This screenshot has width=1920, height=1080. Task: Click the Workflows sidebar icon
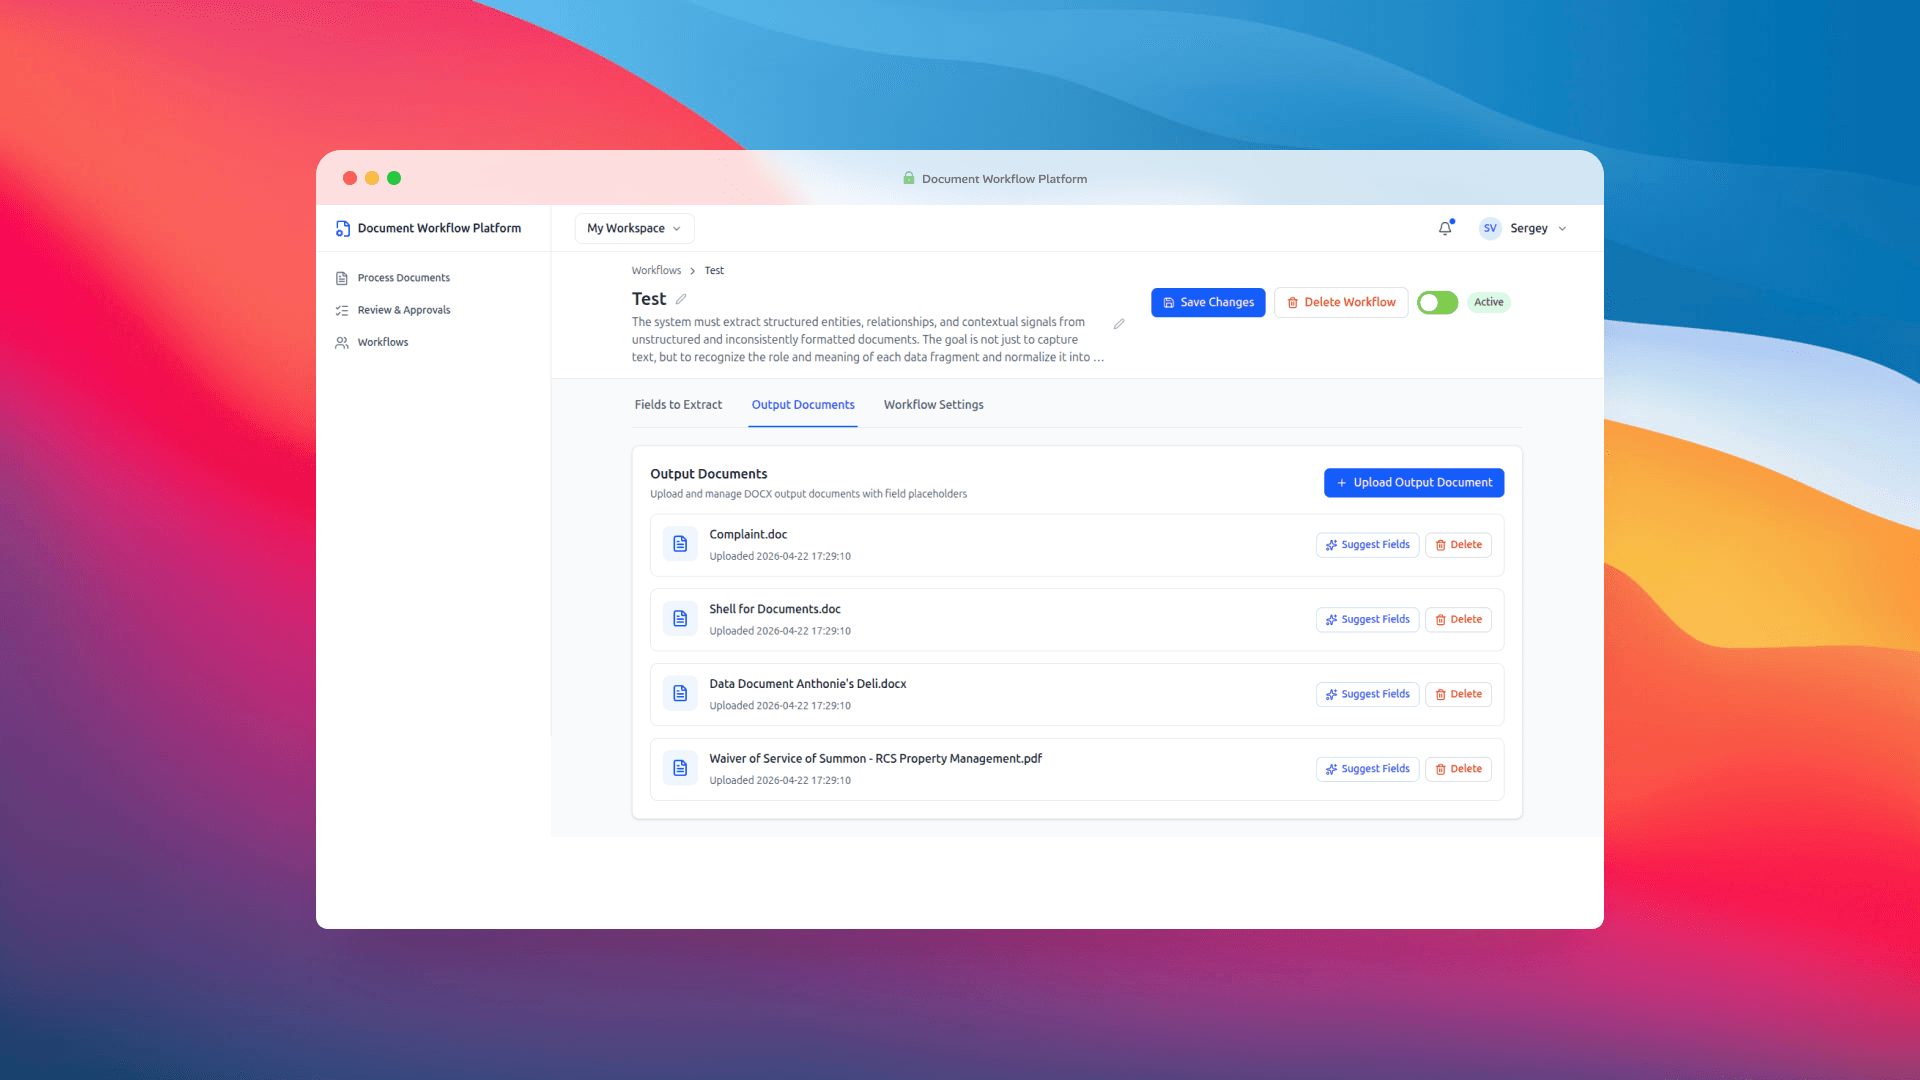(343, 342)
